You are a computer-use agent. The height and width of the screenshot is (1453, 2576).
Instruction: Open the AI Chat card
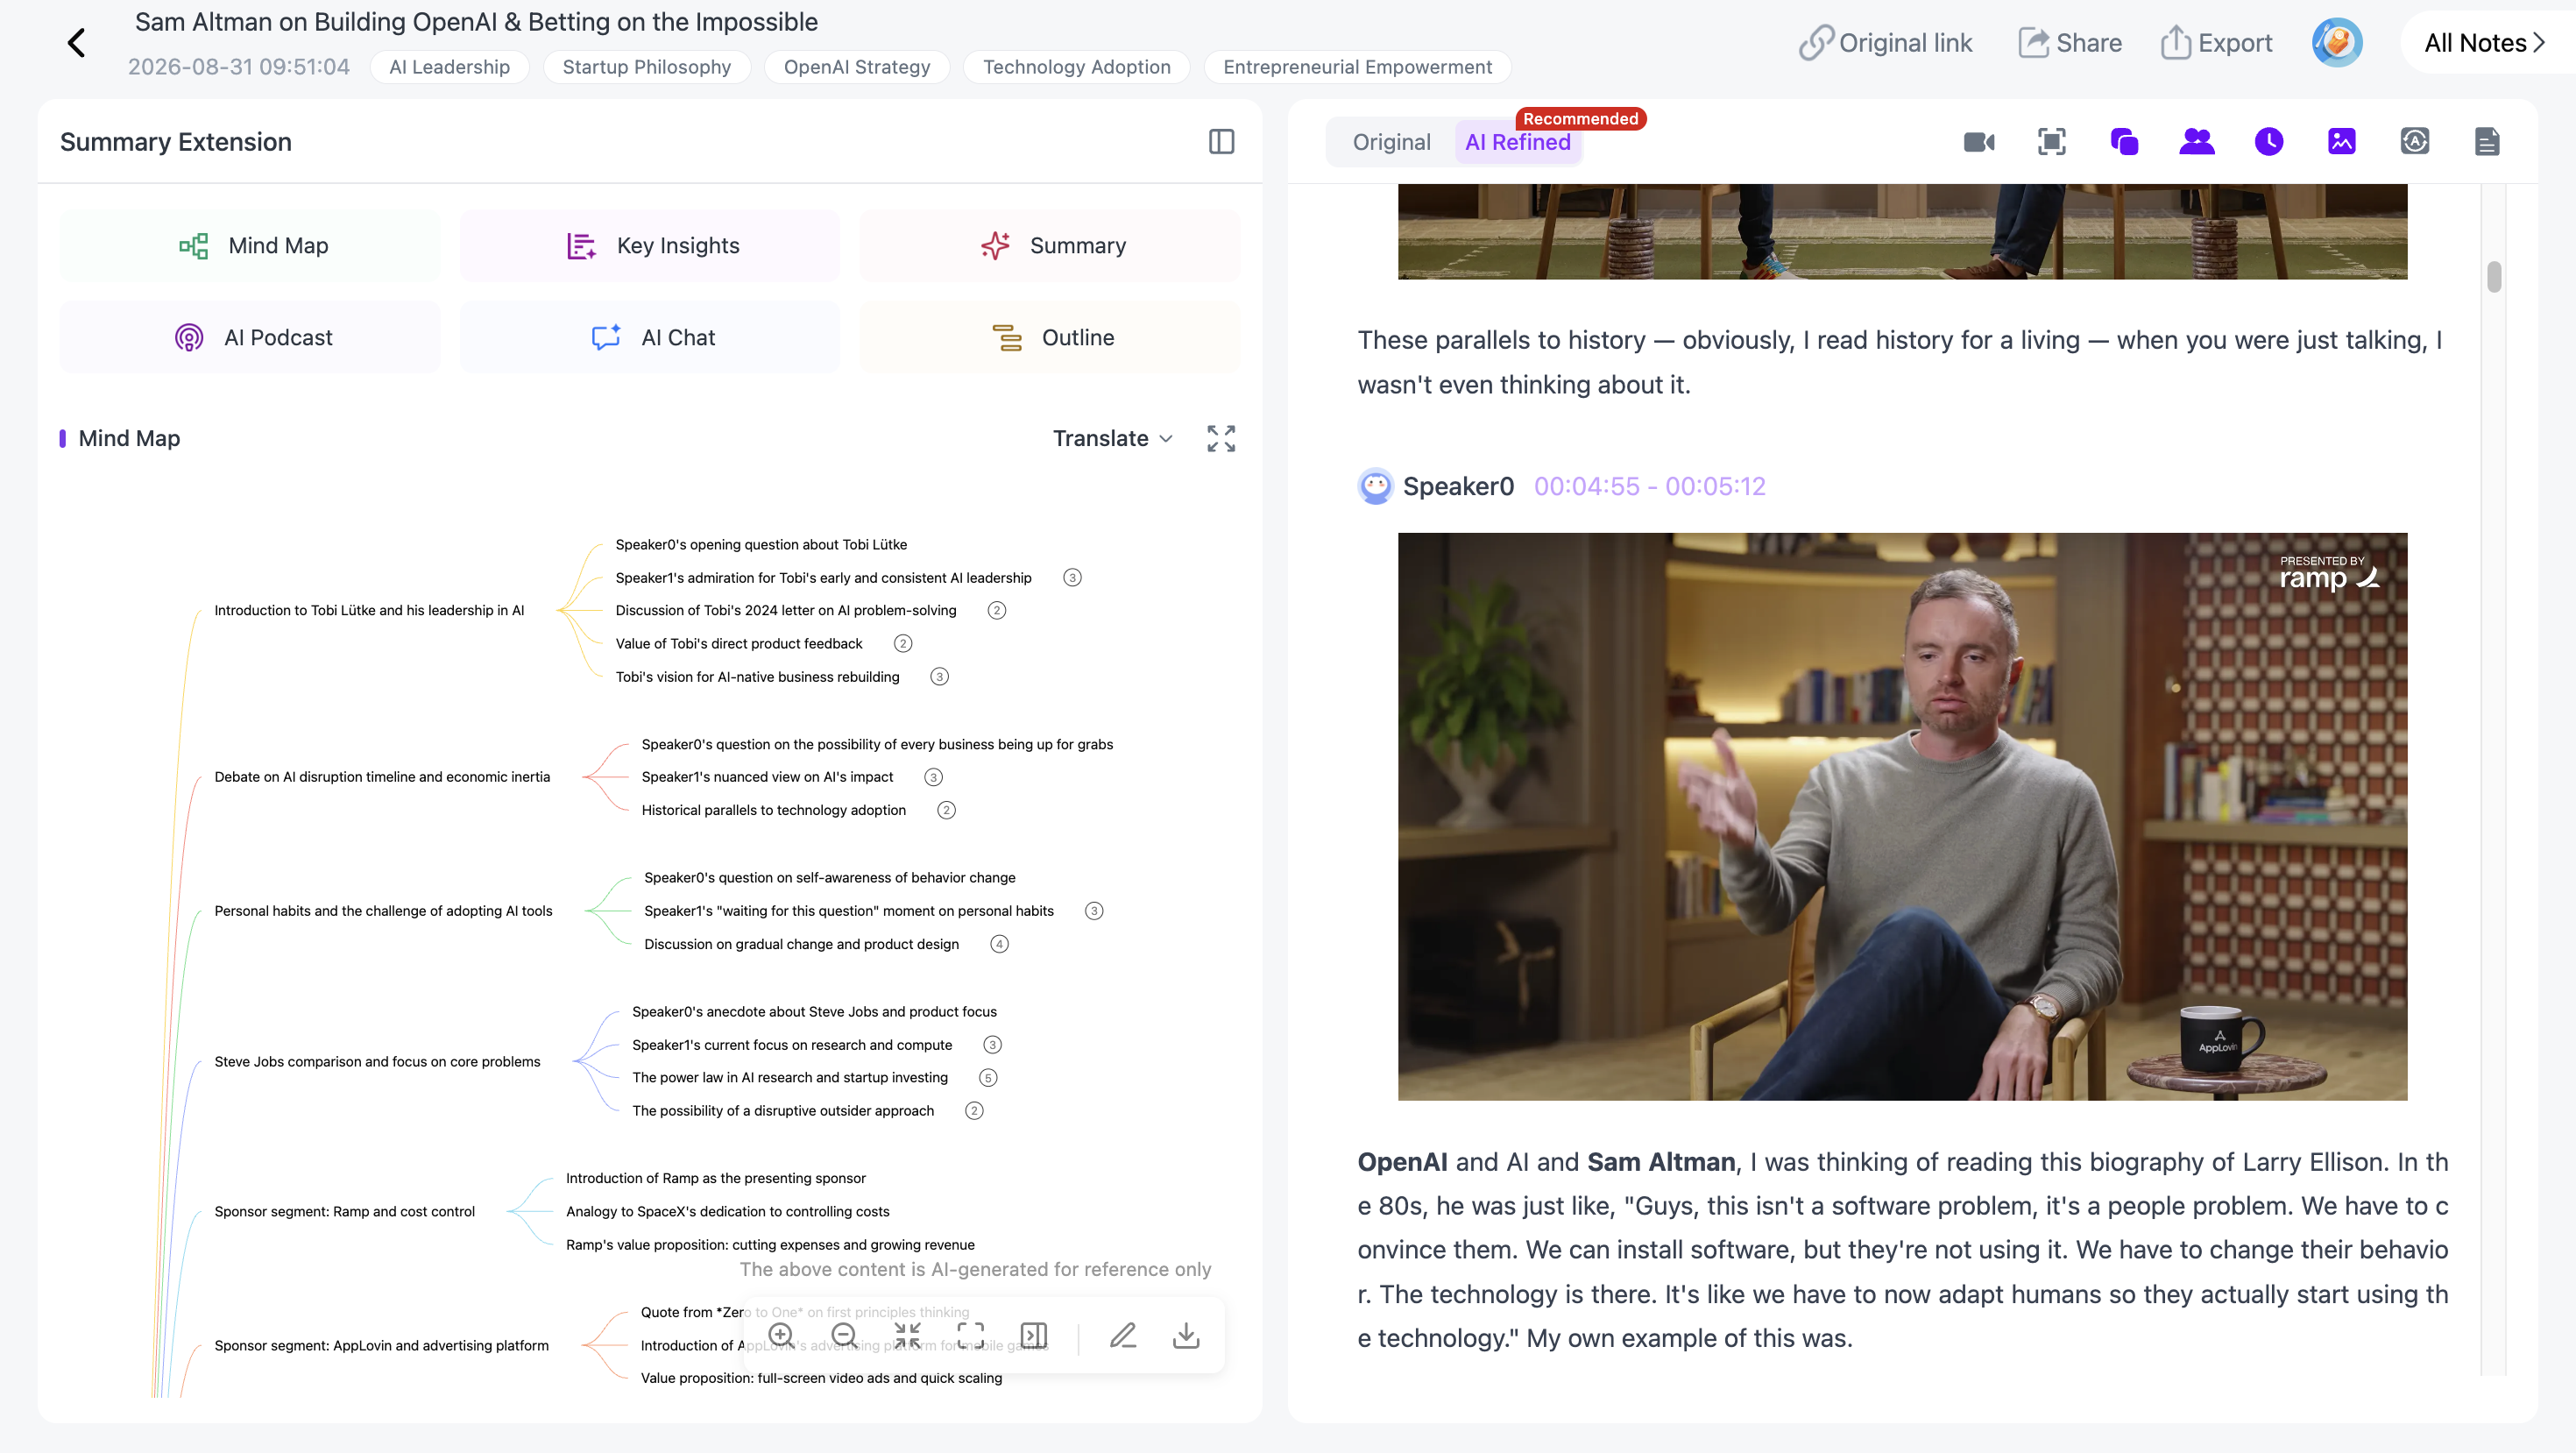tap(650, 338)
